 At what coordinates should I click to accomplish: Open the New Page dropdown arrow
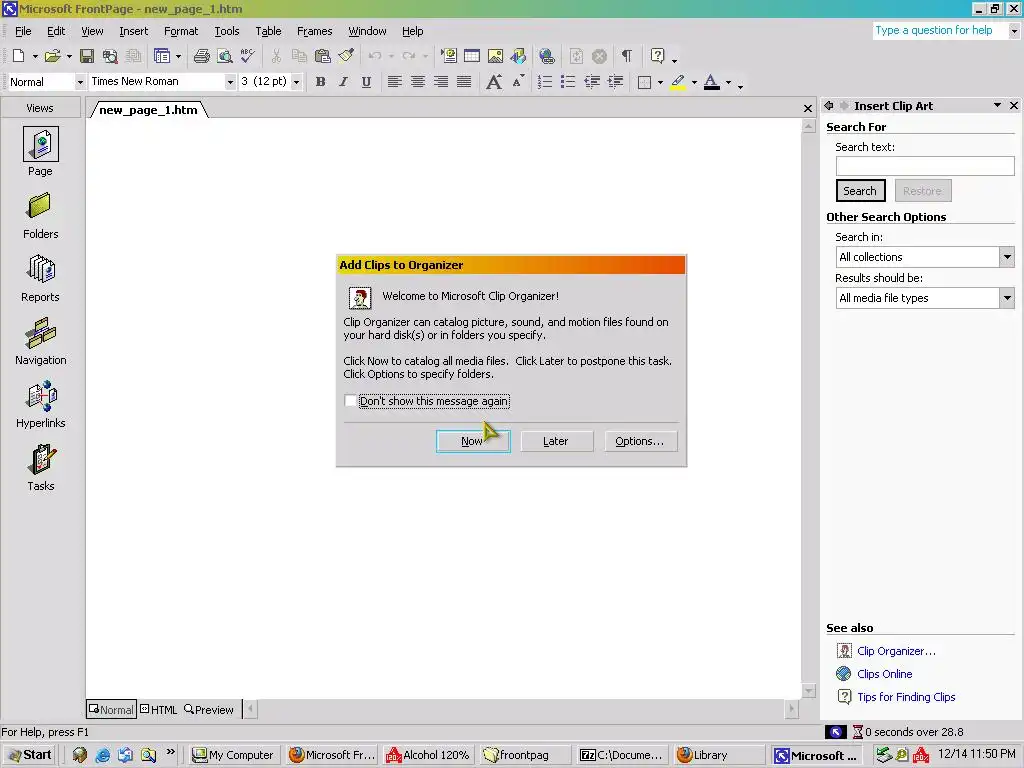click(35, 56)
